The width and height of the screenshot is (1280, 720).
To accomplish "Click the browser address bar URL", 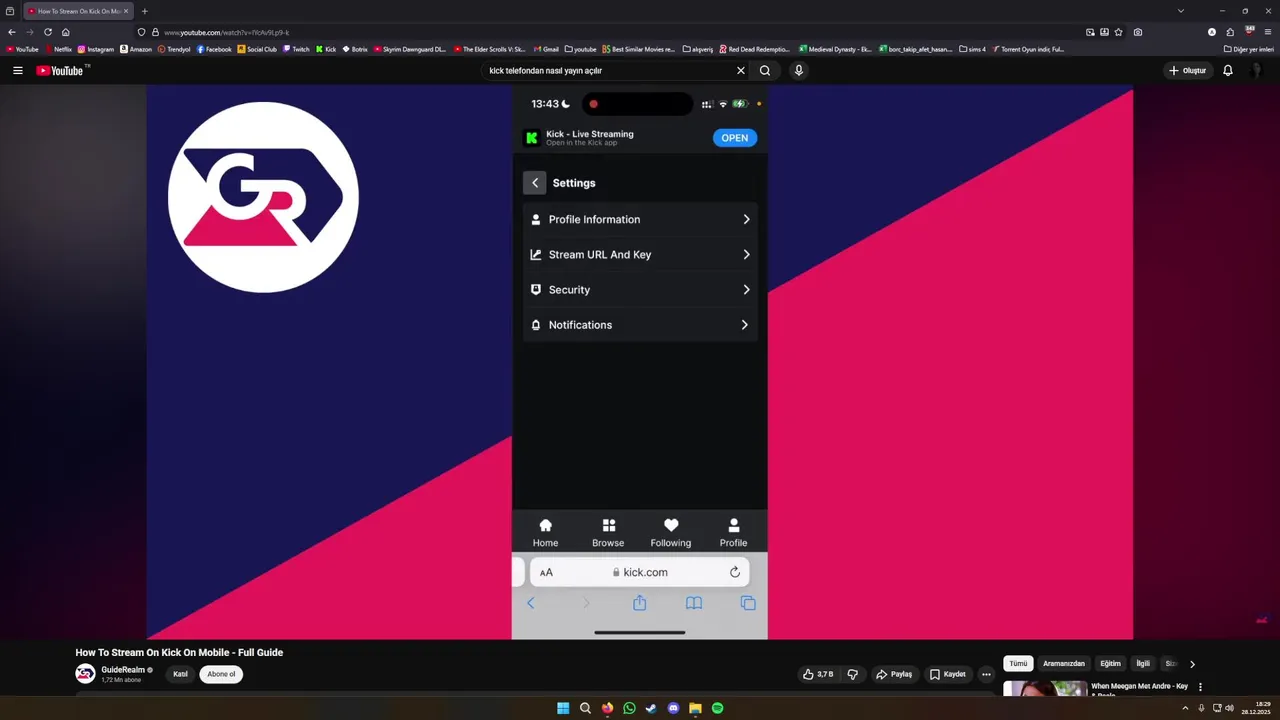I will click(226, 32).
